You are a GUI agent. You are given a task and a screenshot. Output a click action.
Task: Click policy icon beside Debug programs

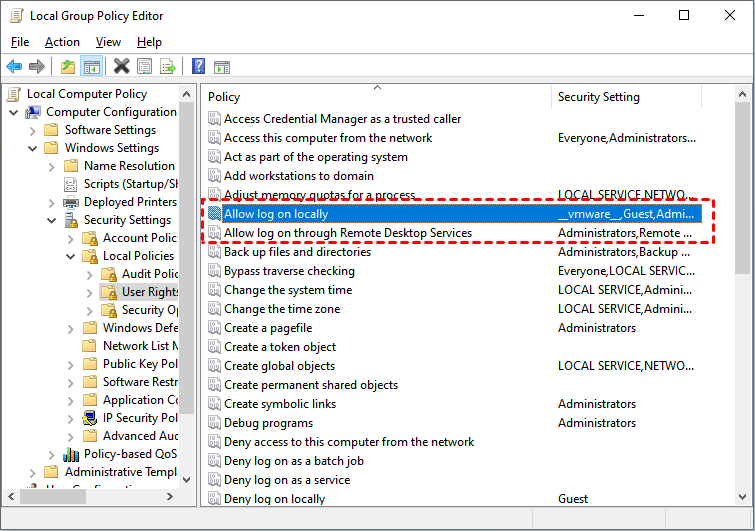tap(214, 423)
